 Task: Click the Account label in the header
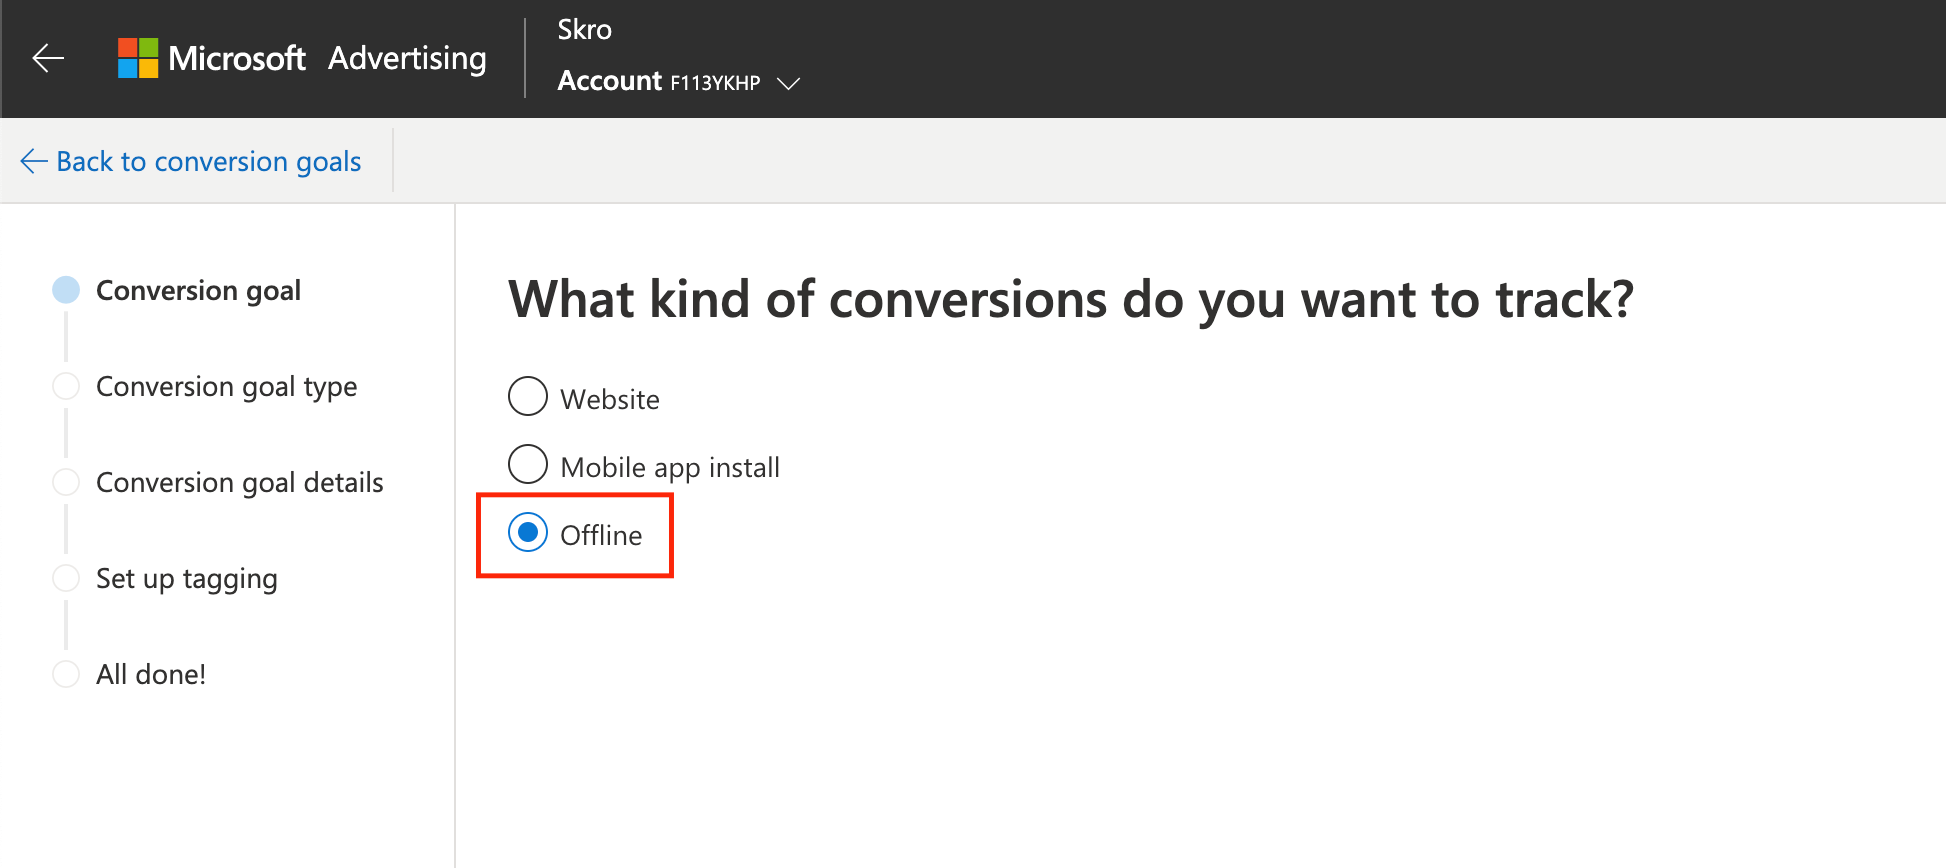coord(610,81)
